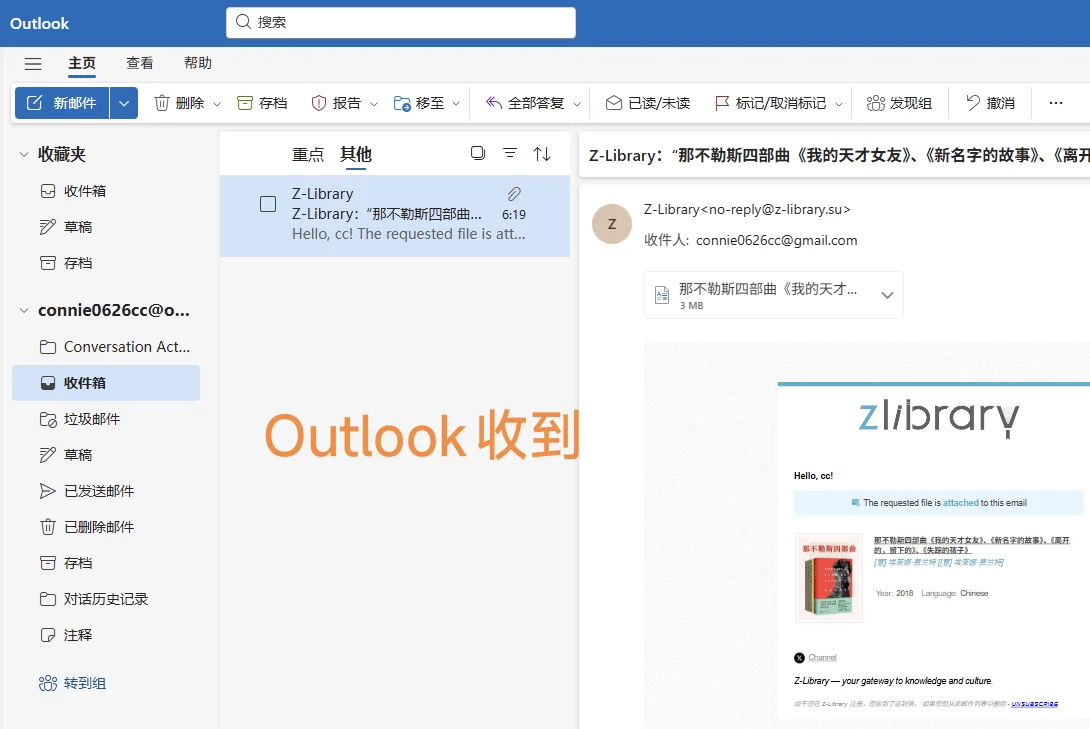Open the 报告 dropdown arrow
1090x729 pixels.
374,104
